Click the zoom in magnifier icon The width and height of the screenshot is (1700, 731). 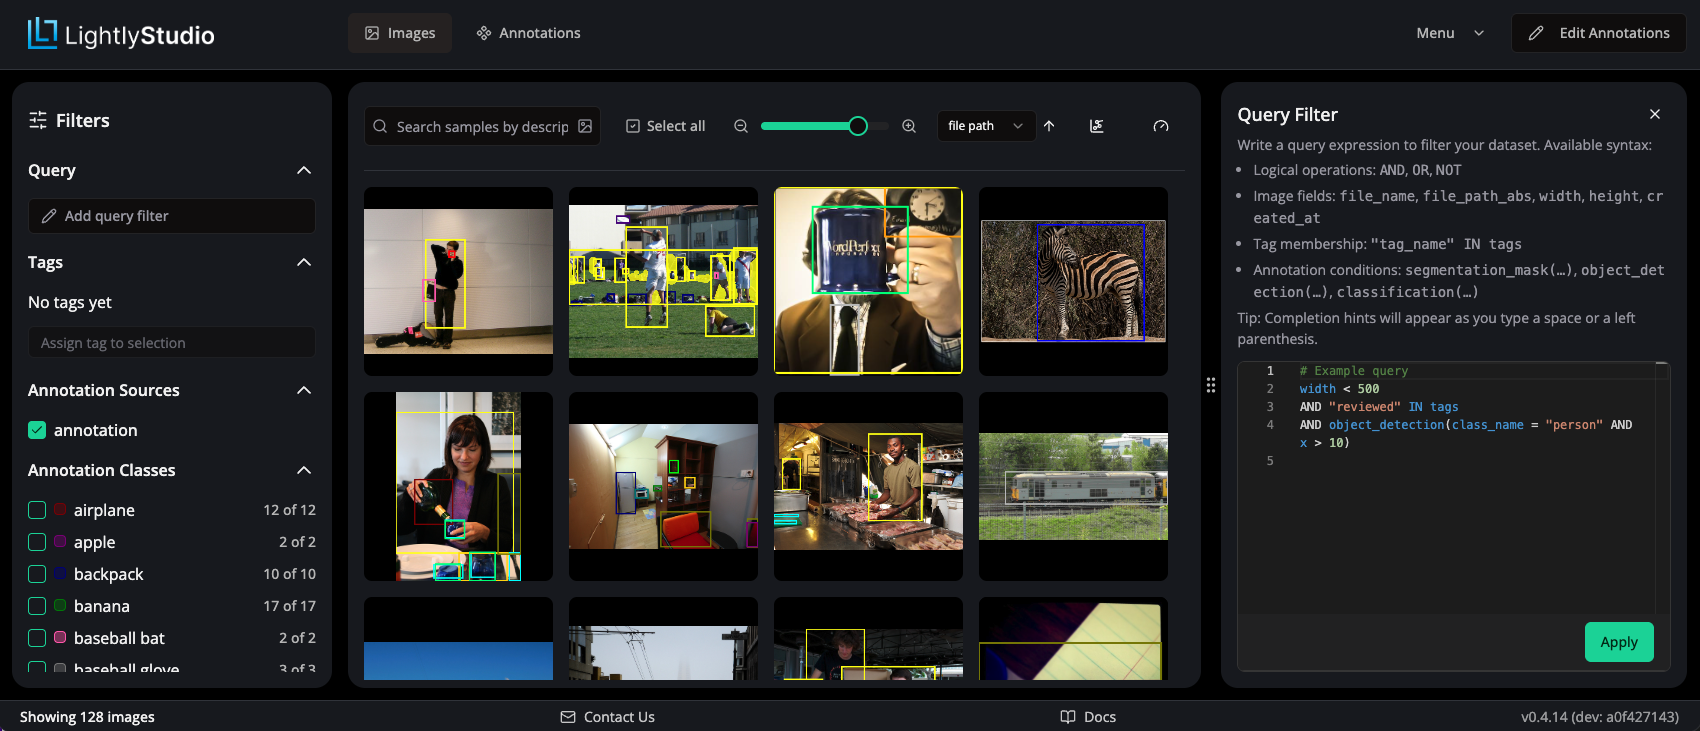coord(909,126)
